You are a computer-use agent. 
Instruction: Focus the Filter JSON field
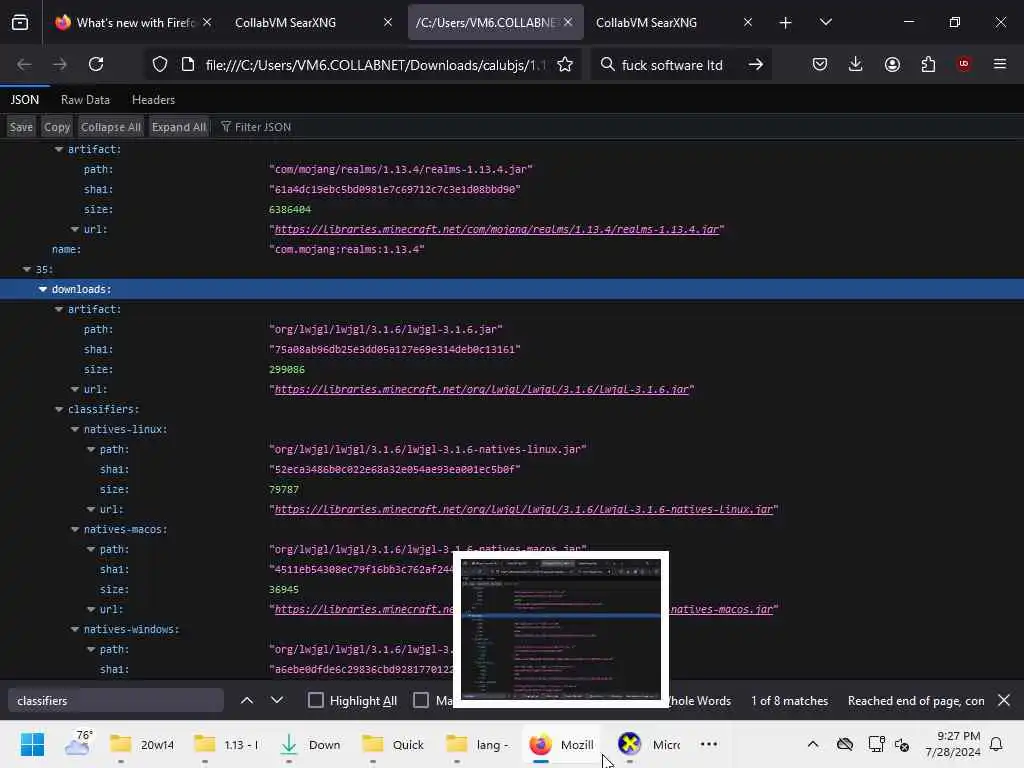263,127
